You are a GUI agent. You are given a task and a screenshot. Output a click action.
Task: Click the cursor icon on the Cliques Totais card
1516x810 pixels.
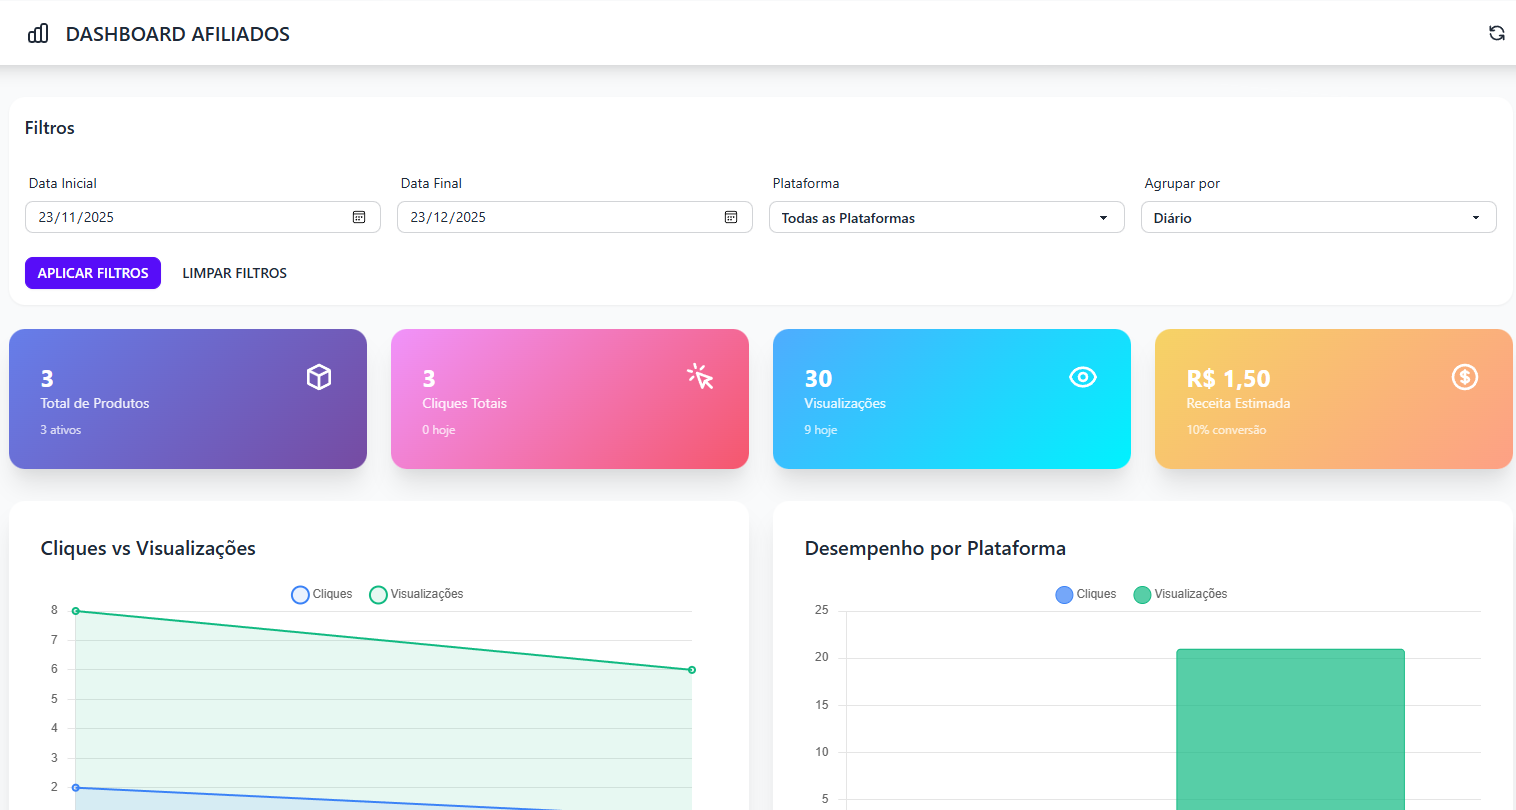tap(701, 377)
